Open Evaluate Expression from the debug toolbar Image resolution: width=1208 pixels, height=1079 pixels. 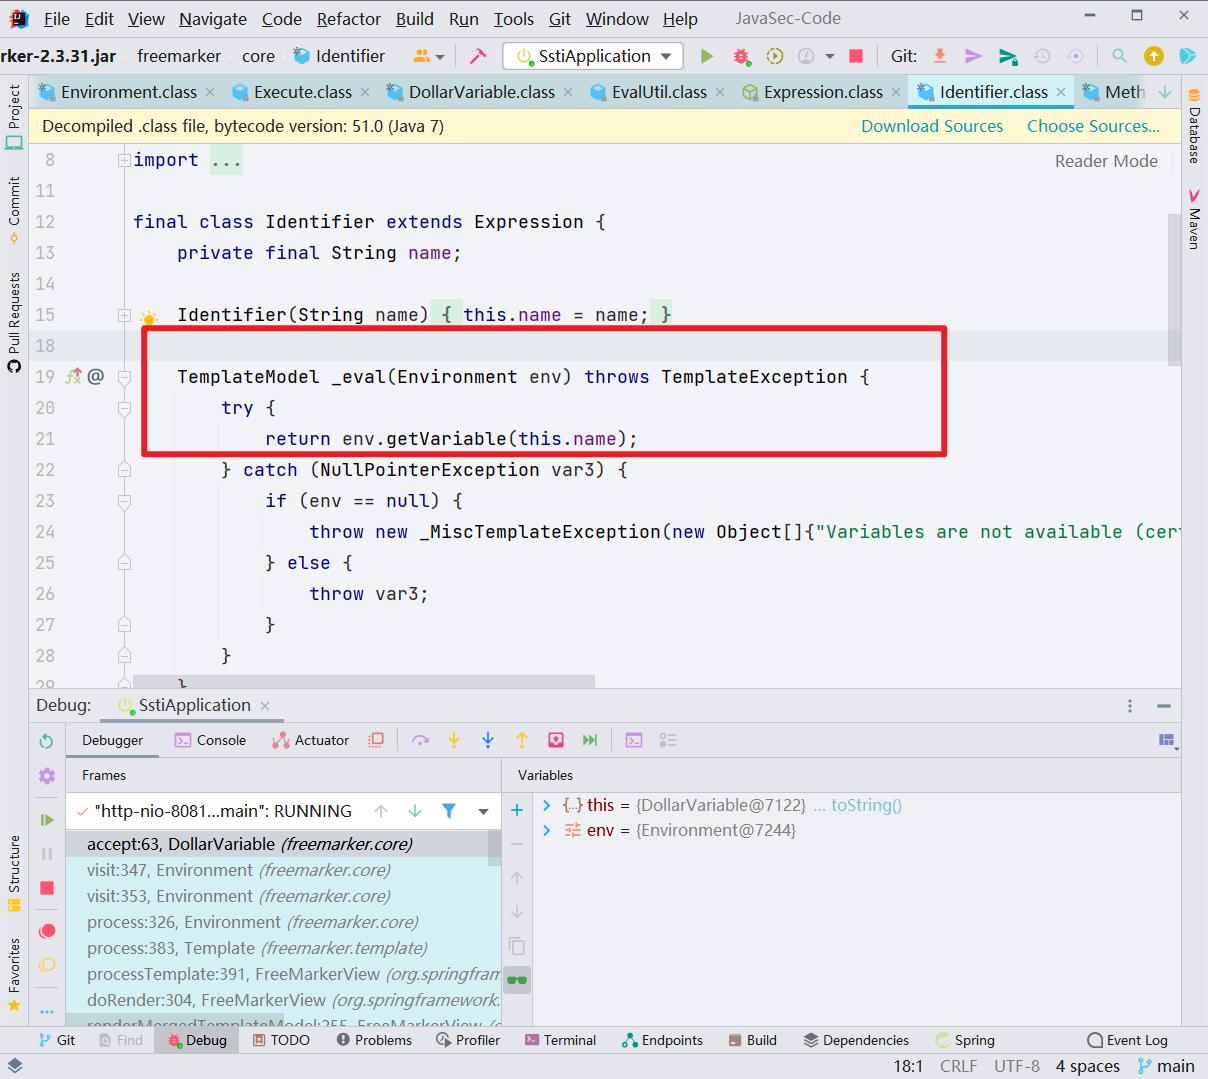[x=634, y=740]
